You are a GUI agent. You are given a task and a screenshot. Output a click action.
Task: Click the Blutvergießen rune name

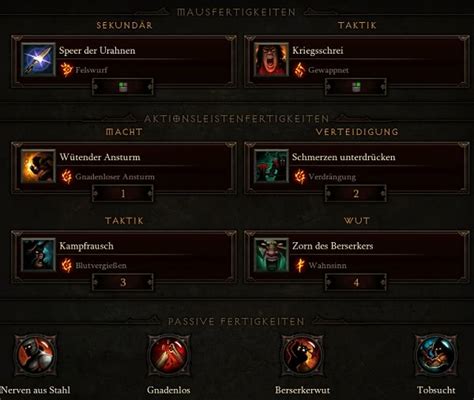tap(101, 266)
